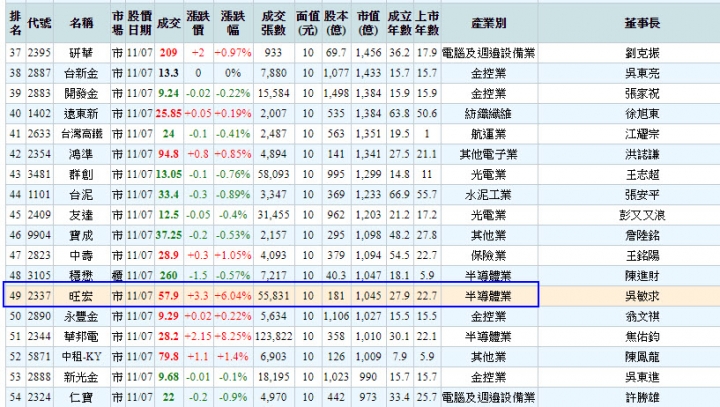Image resolution: width=720 pixels, height=407 pixels.
Task: Sort by the 名稱 column header
Action: [81, 23]
